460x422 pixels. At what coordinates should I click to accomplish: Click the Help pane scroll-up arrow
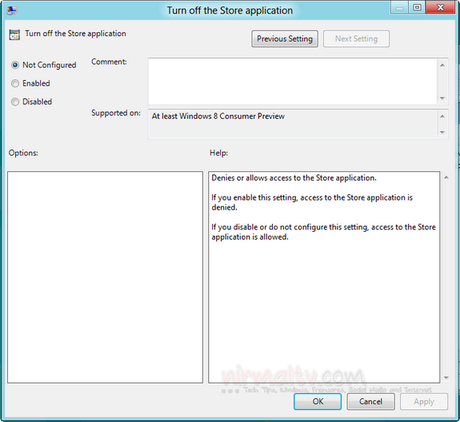pos(446,178)
